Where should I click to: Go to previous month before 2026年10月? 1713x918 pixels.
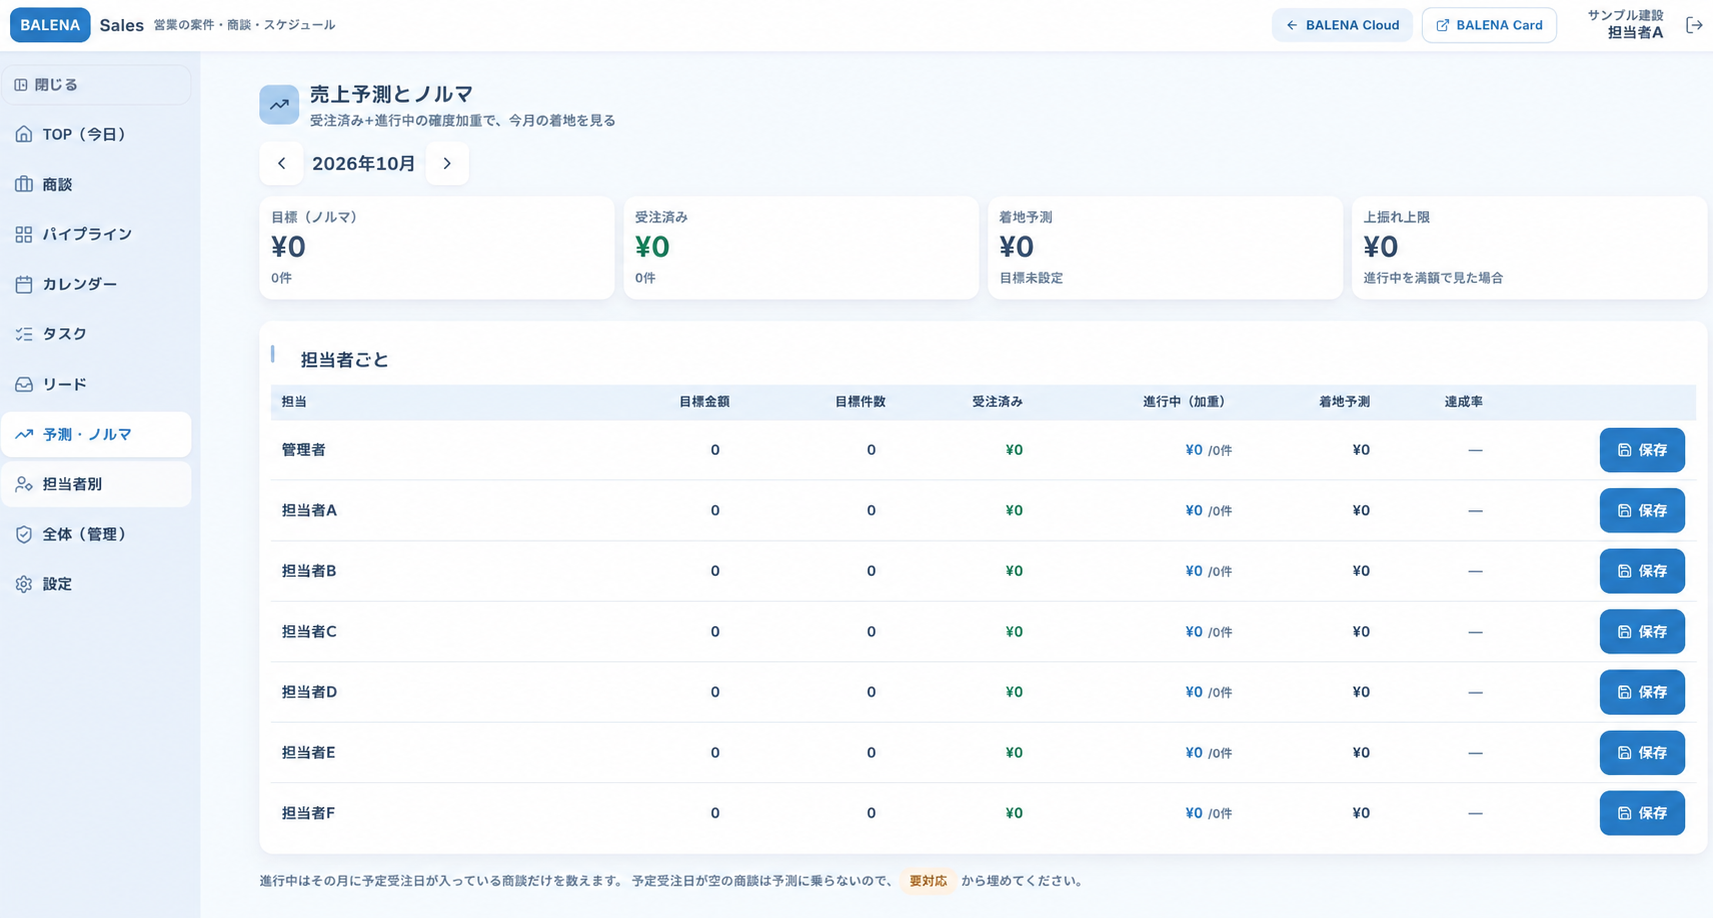(x=282, y=163)
